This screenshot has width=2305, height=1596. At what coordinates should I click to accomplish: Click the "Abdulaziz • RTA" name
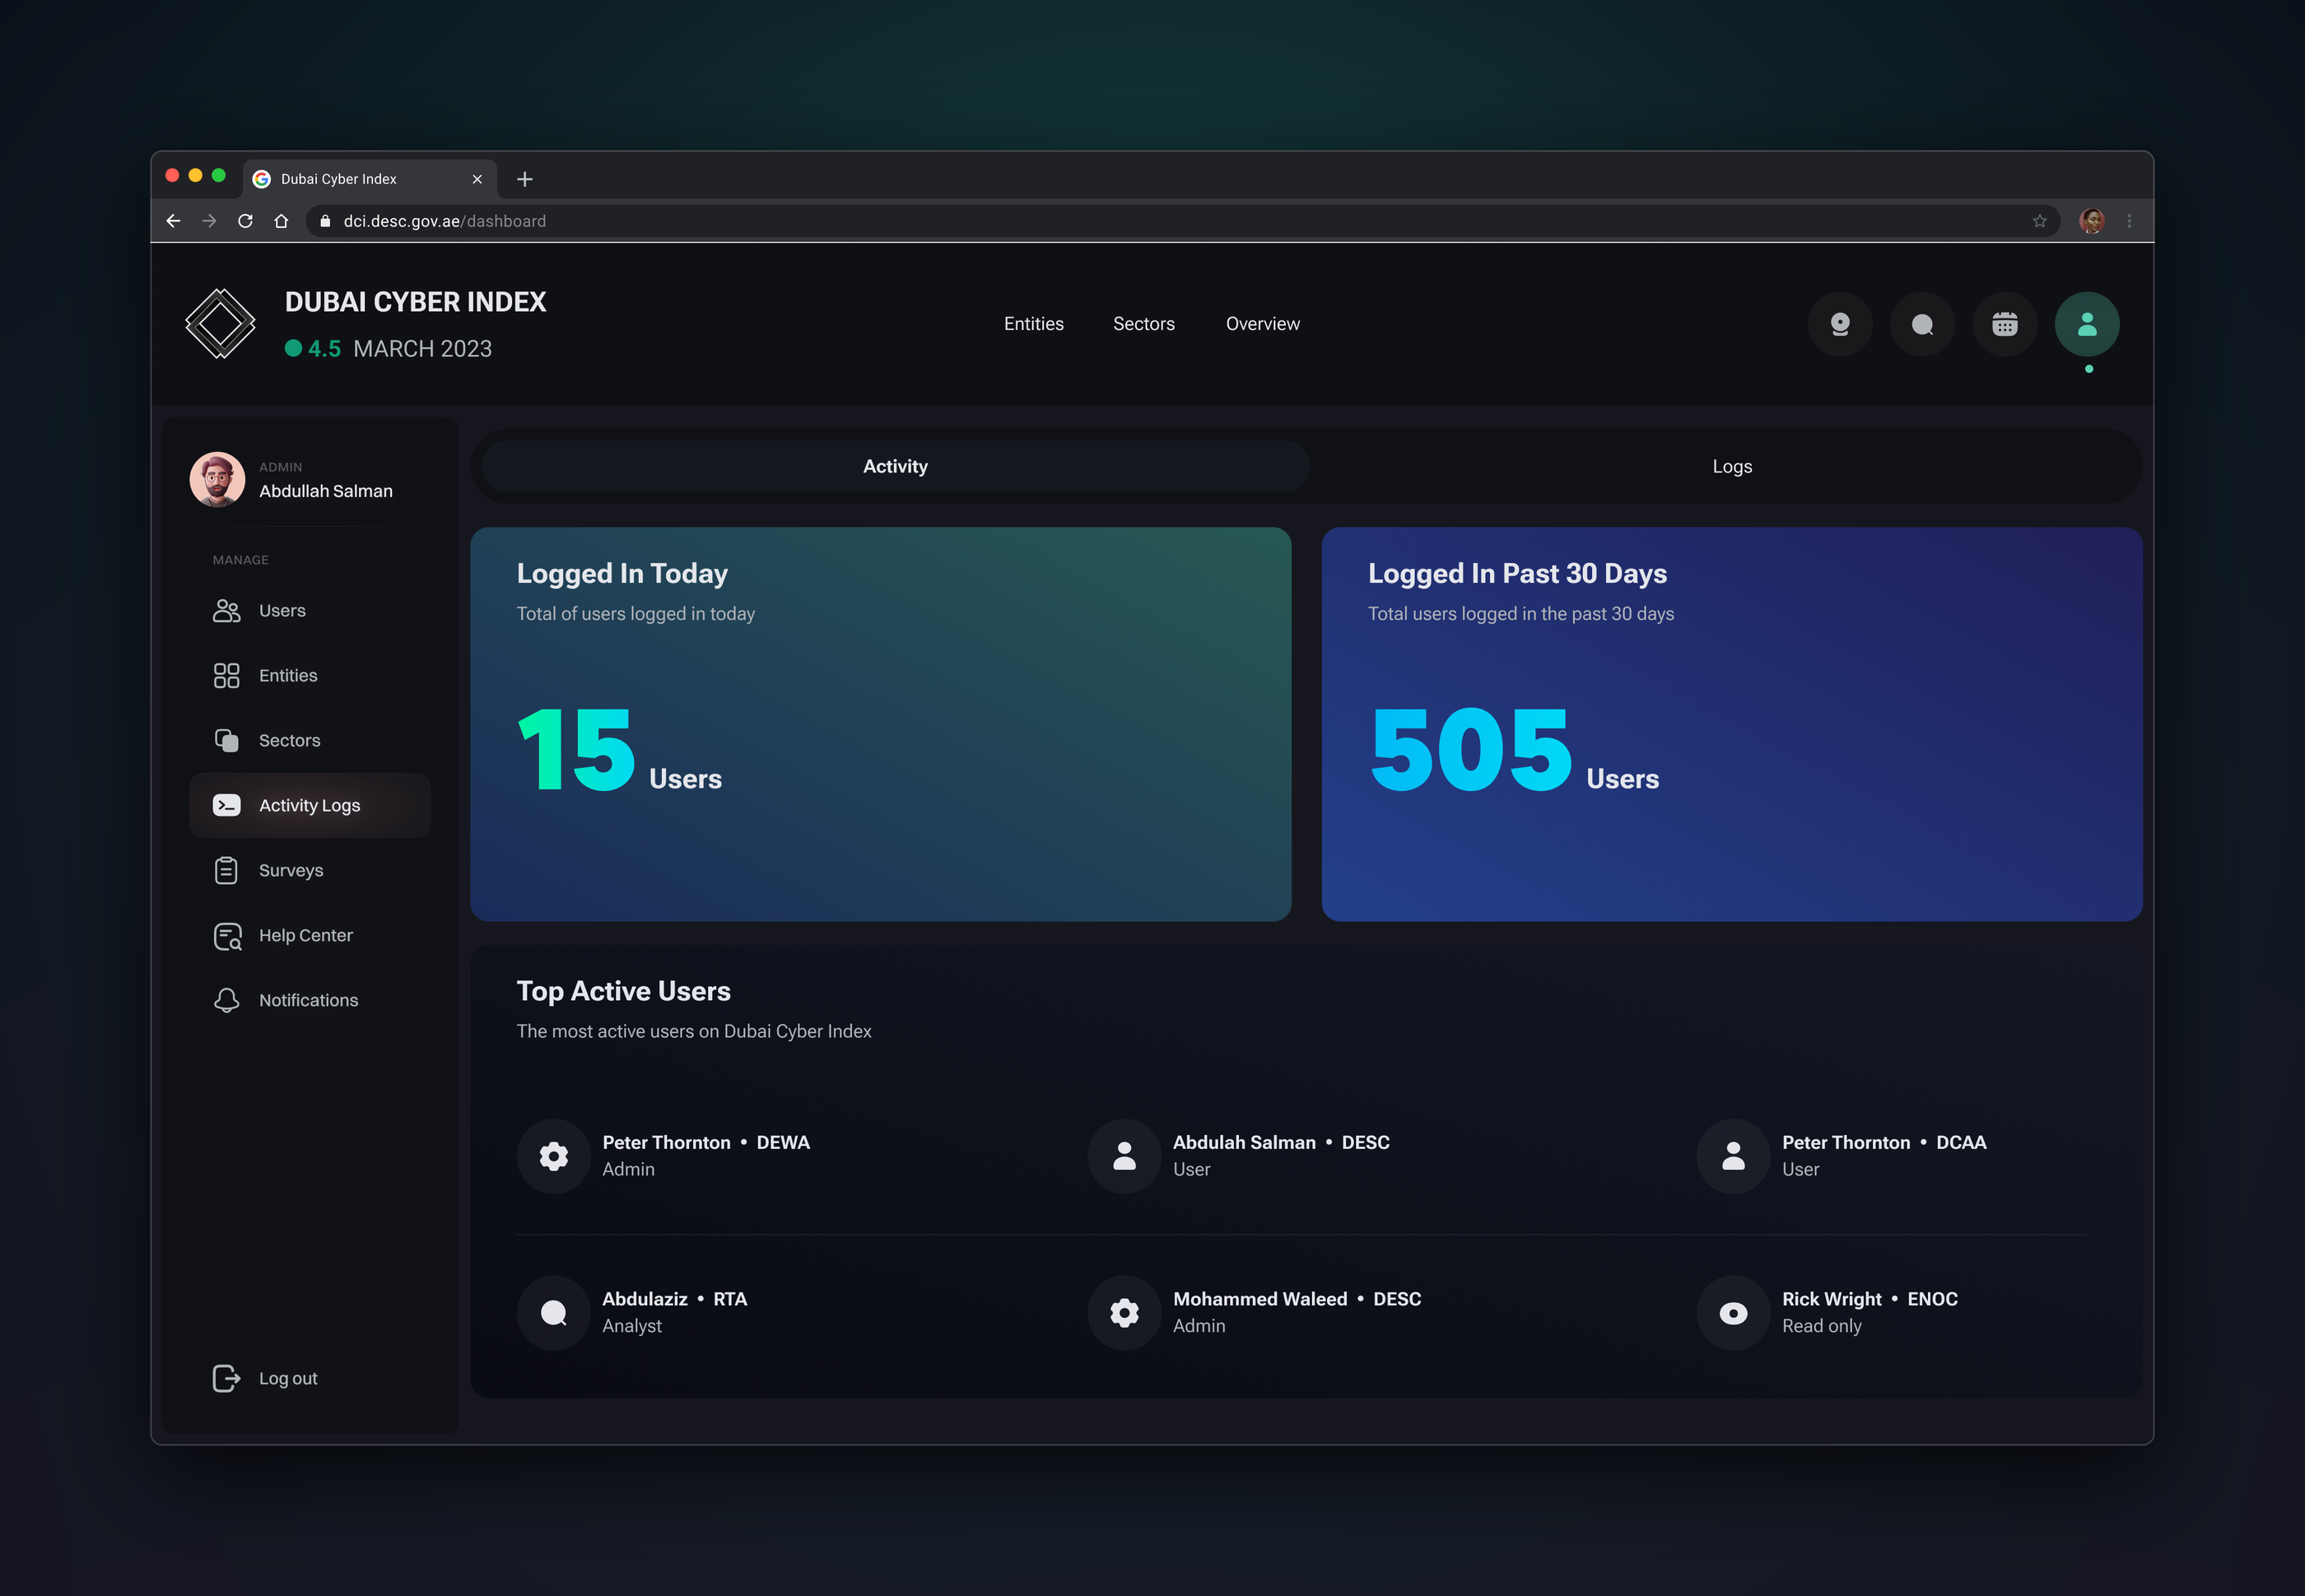[675, 1300]
